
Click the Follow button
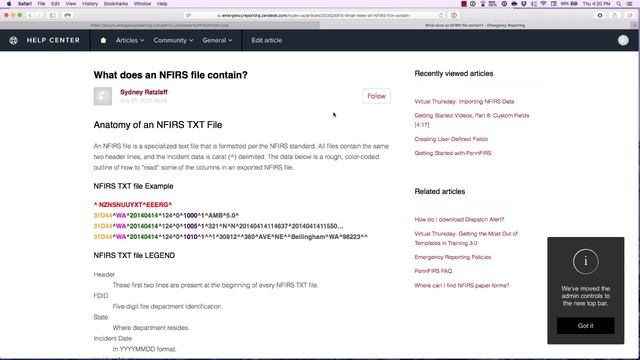click(x=376, y=96)
